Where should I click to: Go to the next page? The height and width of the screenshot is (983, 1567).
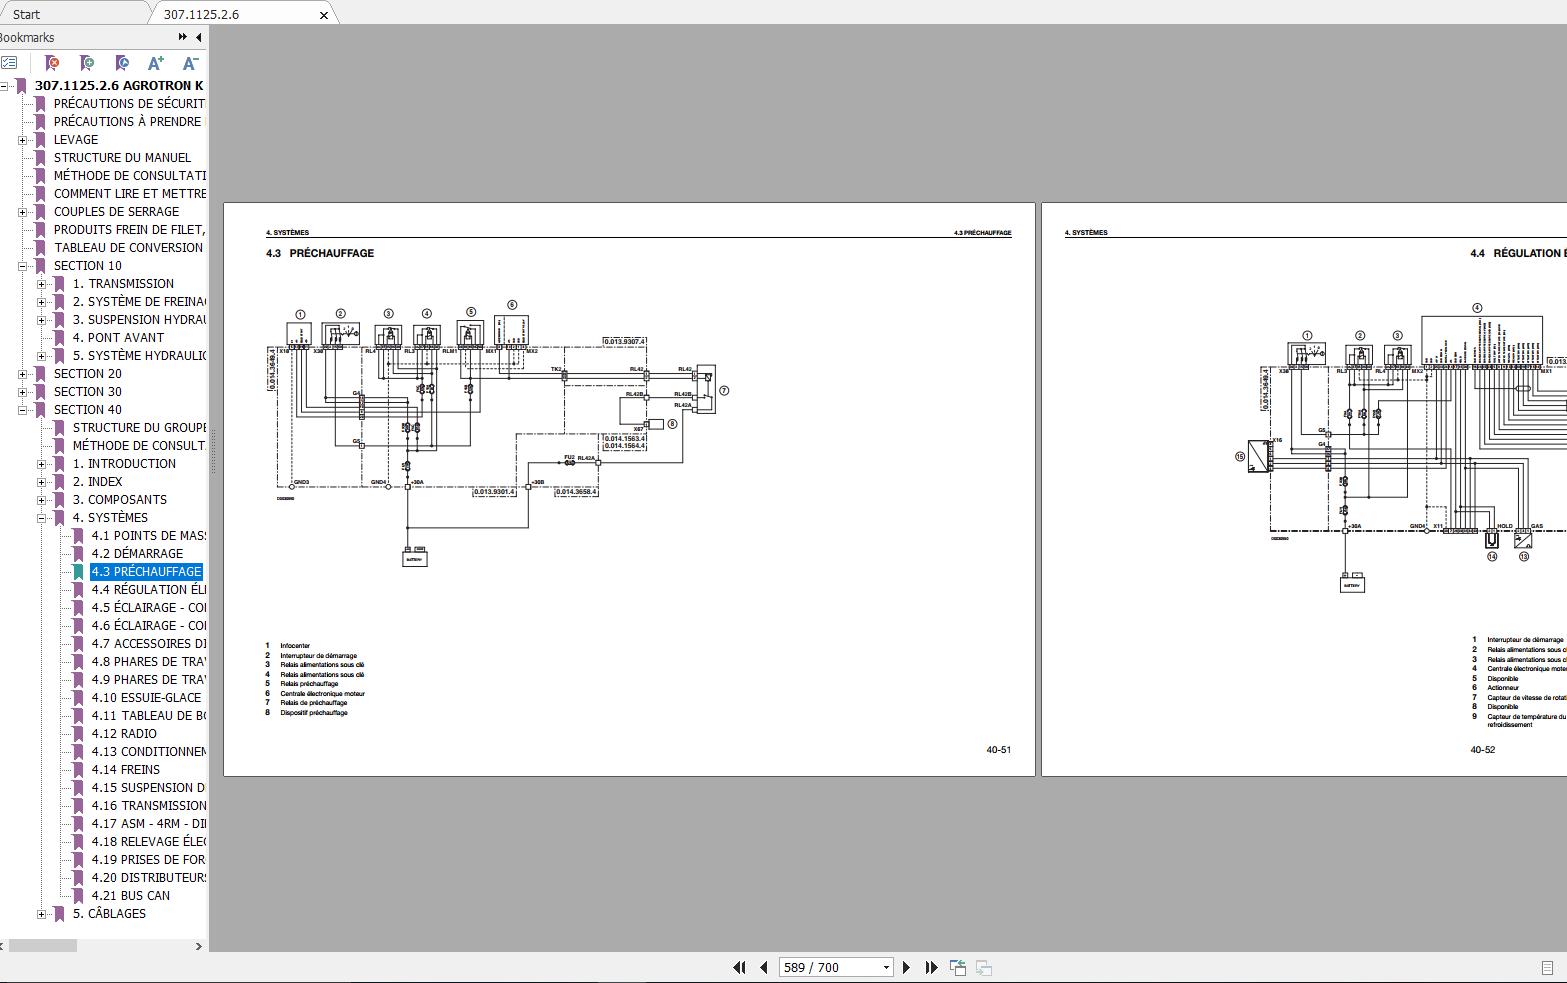tap(906, 967)
